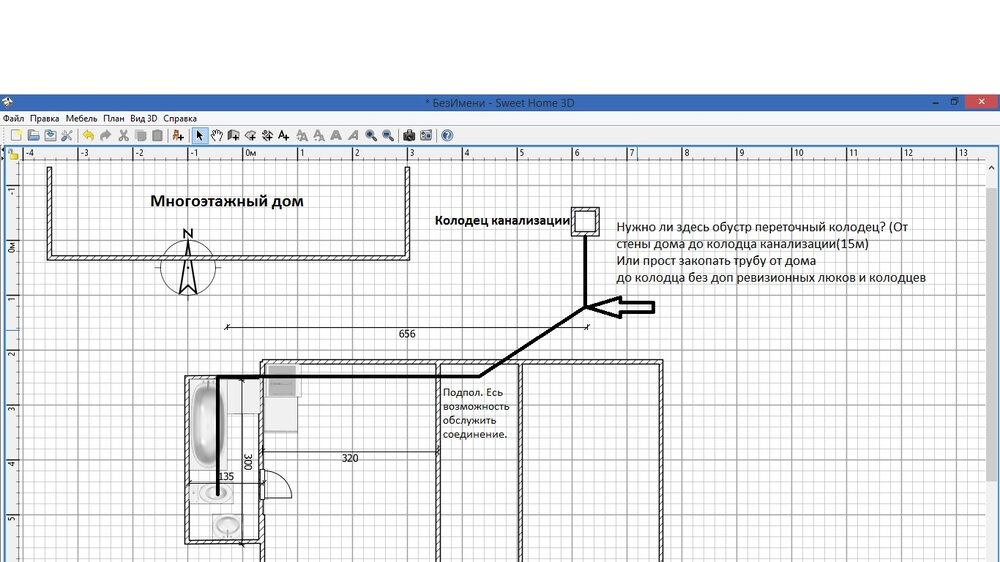Create a new home file
Viewport: 1000px width, 562px height.
click(16, 135)
